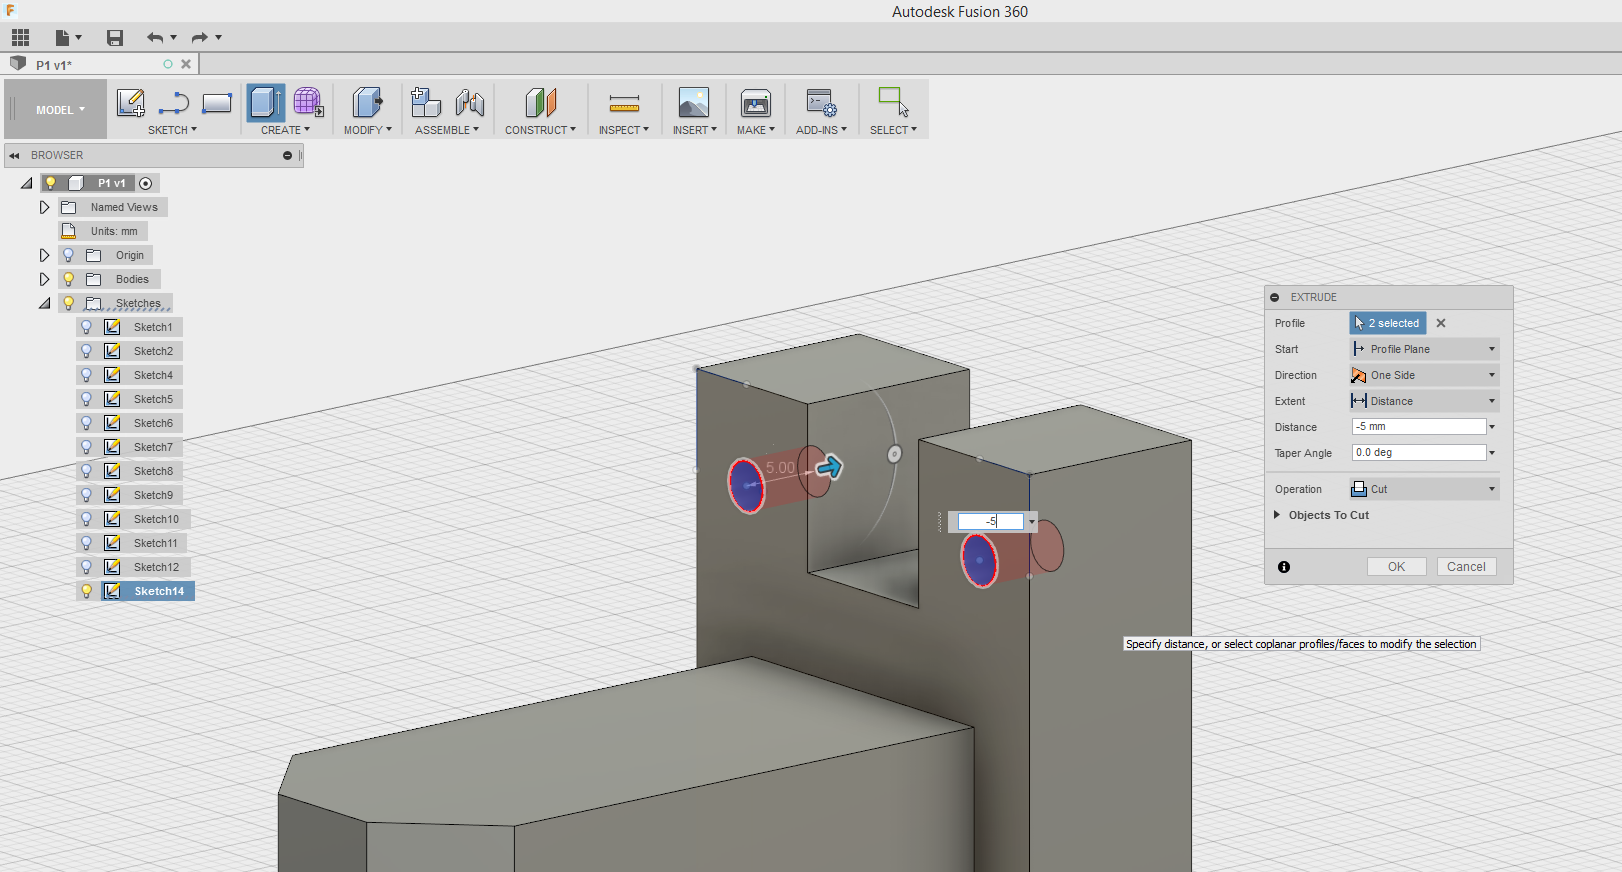The height and width of the screenshot is (872, 1622).
Task: Clear profile selection with X
Action: pos(1441,323)
